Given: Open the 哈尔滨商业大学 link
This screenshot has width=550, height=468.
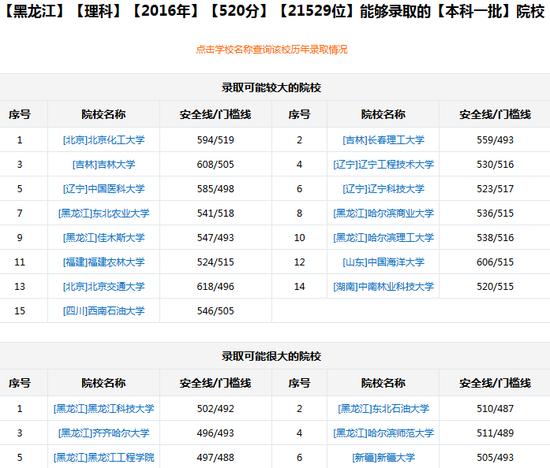Looking at the screenshot, I should (x=383, y=213).
